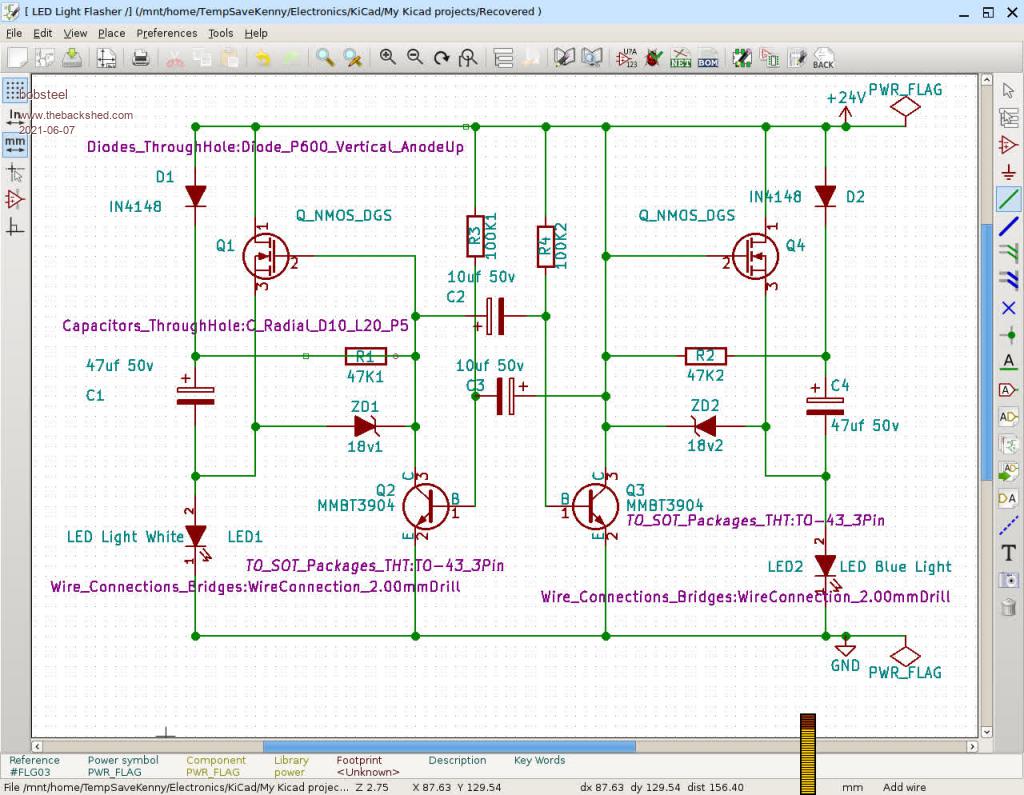Select the No-connect flag tool

pyautogui.click(x=1008, y=307)
